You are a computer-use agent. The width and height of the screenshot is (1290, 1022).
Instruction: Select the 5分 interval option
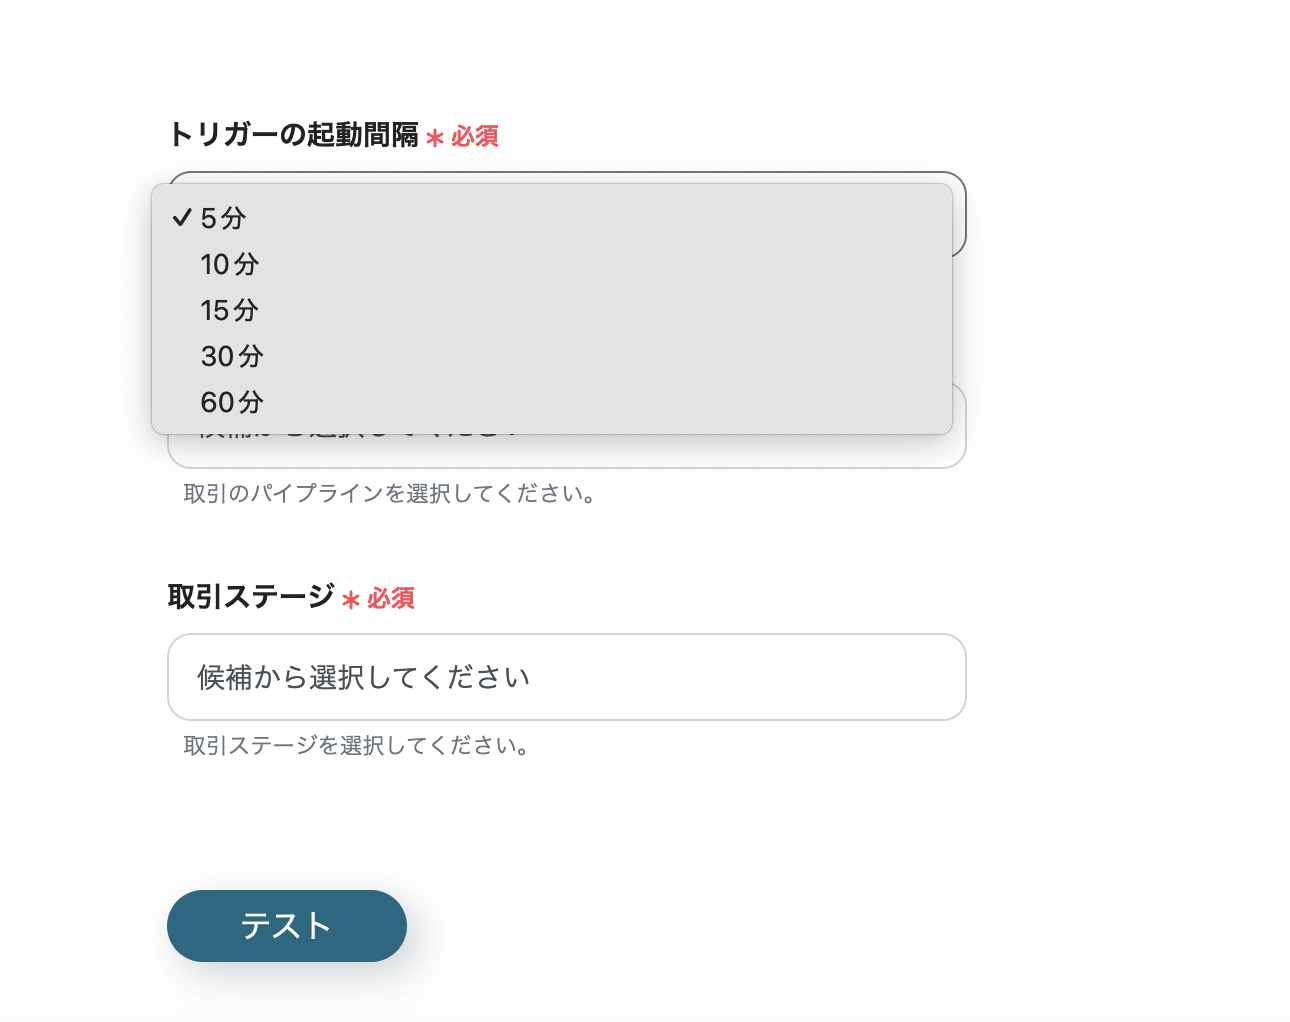(221, 217)
